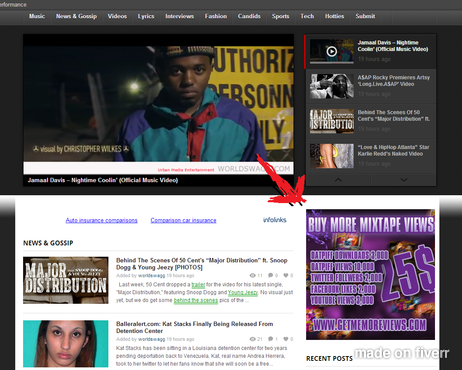Viewport: 462px width, 370px height.
Task: Click the NEWS & GOSSIP section heading
Action: pyautogui.click(x=48, y=243)
